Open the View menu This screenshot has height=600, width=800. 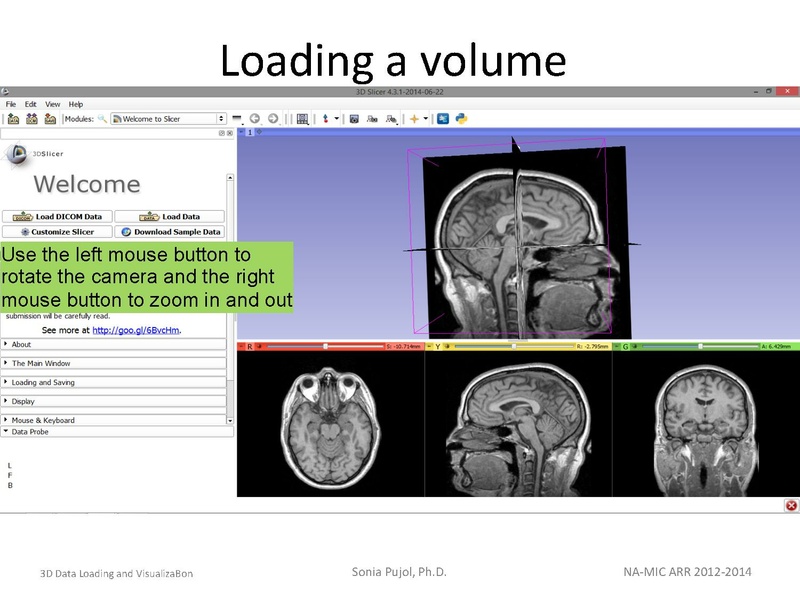pyautogui.click(x=53, y=104)
